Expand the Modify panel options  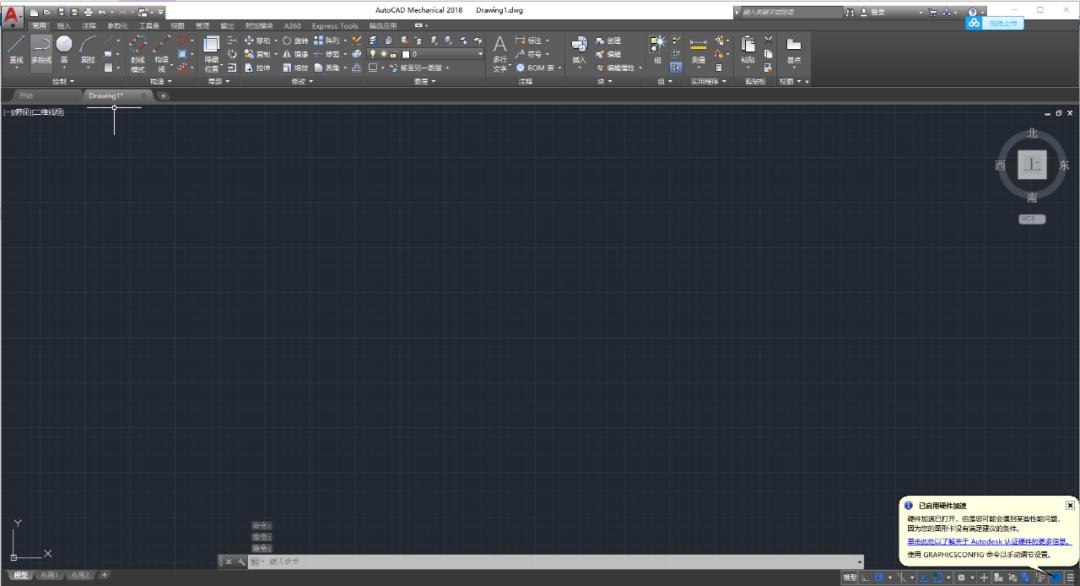tap(310, 80)
